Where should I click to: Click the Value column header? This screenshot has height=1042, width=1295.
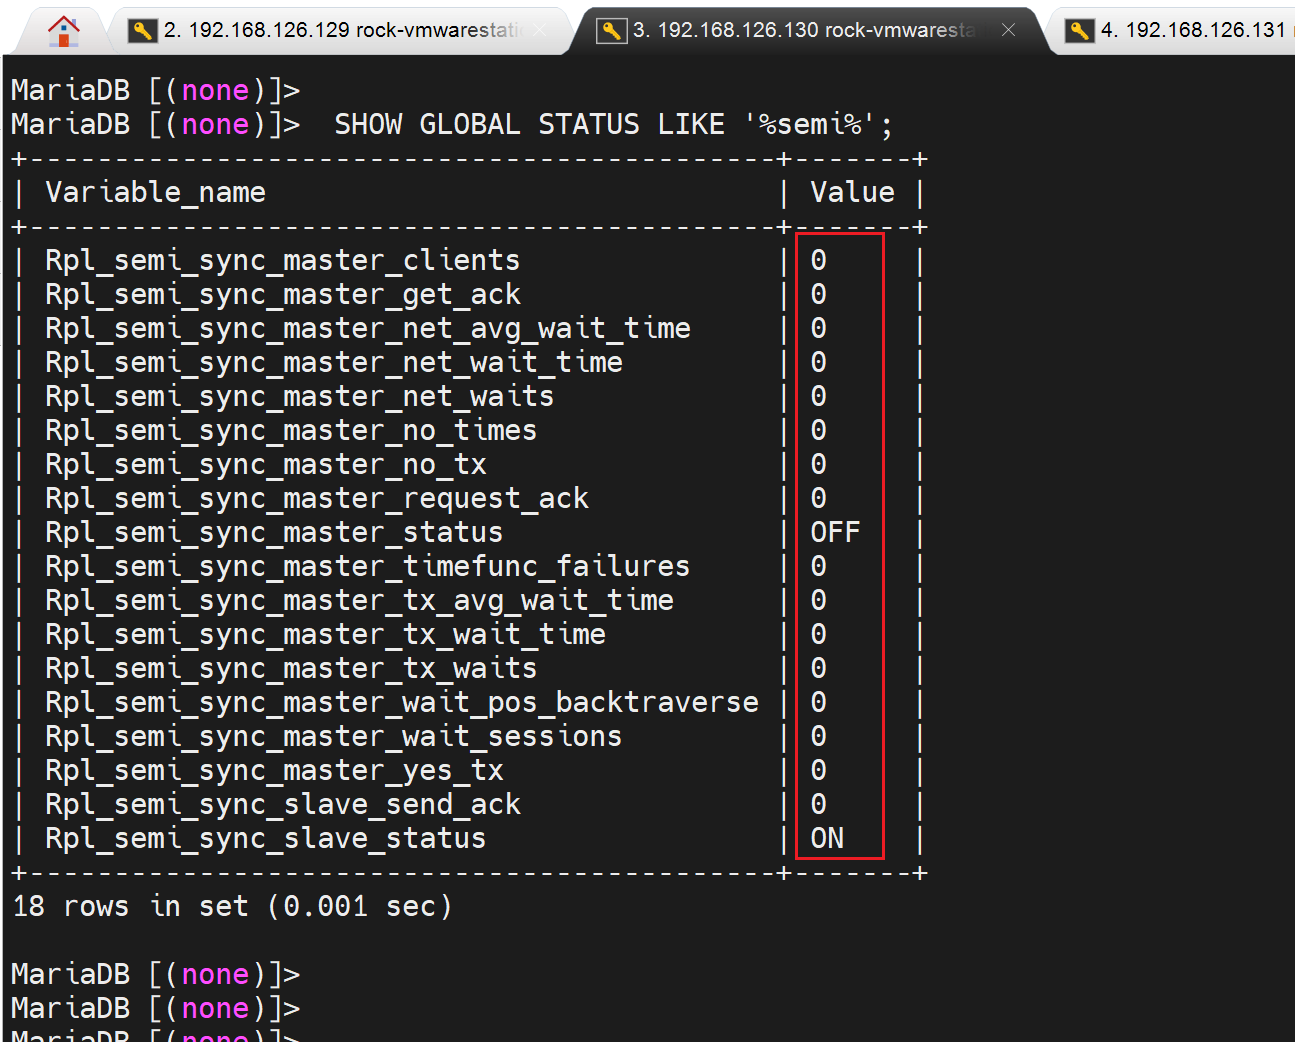852,192
